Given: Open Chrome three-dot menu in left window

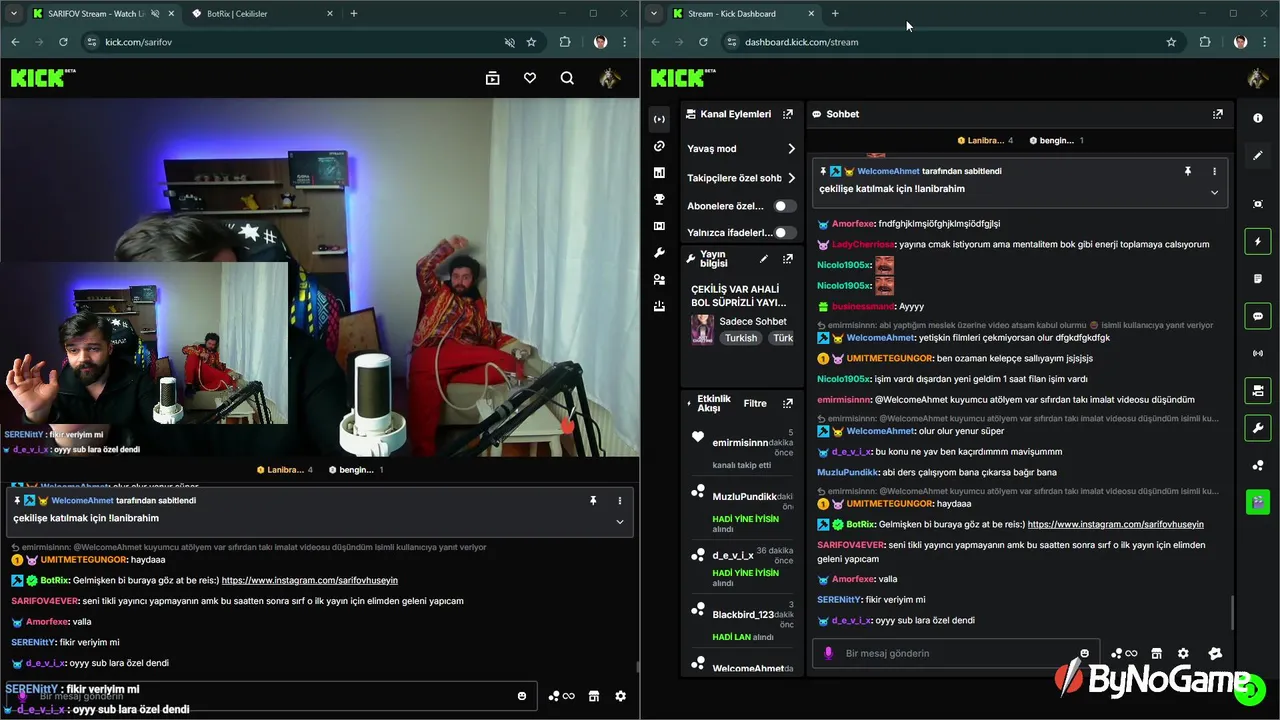Looking at the screenshot, I should (625, 42).
